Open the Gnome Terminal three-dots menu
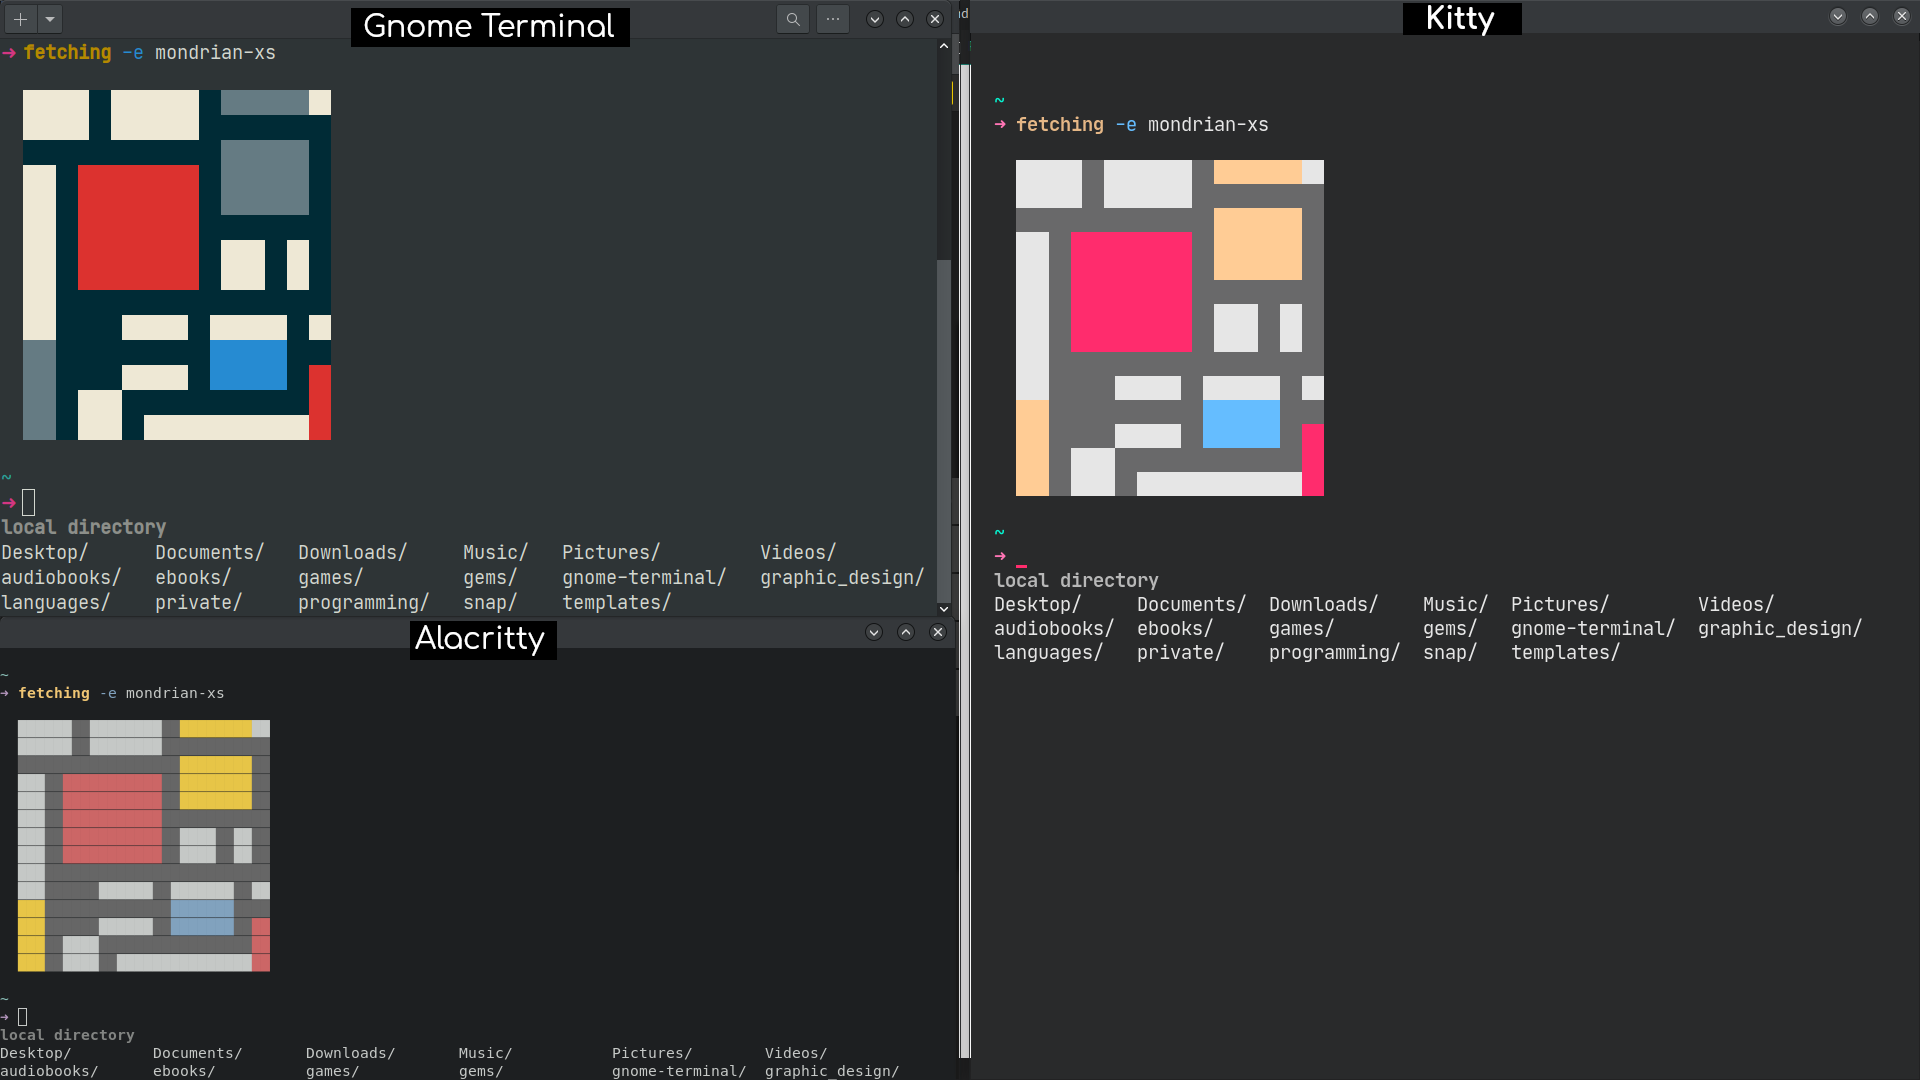The width and height of the screenshot is (1920, 1080). [833, 19]
